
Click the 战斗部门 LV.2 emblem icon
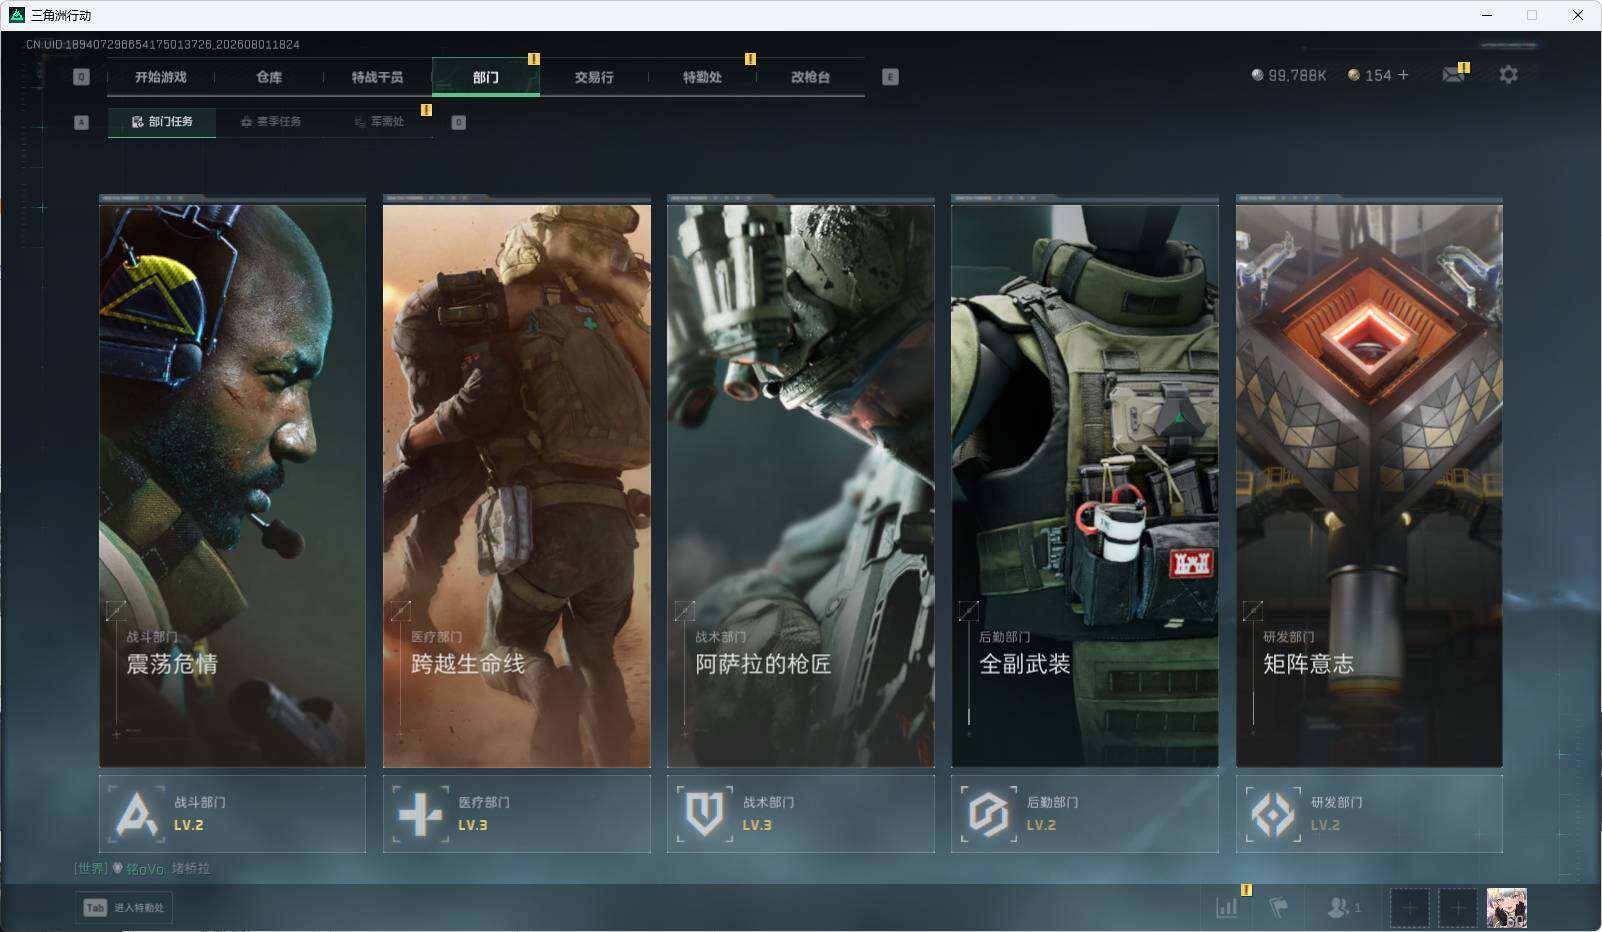pos(136,814)
